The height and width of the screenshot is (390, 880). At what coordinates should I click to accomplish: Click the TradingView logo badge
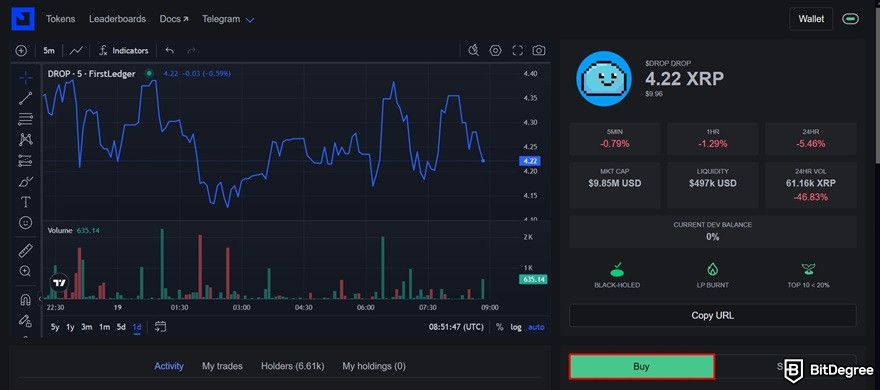59,283
